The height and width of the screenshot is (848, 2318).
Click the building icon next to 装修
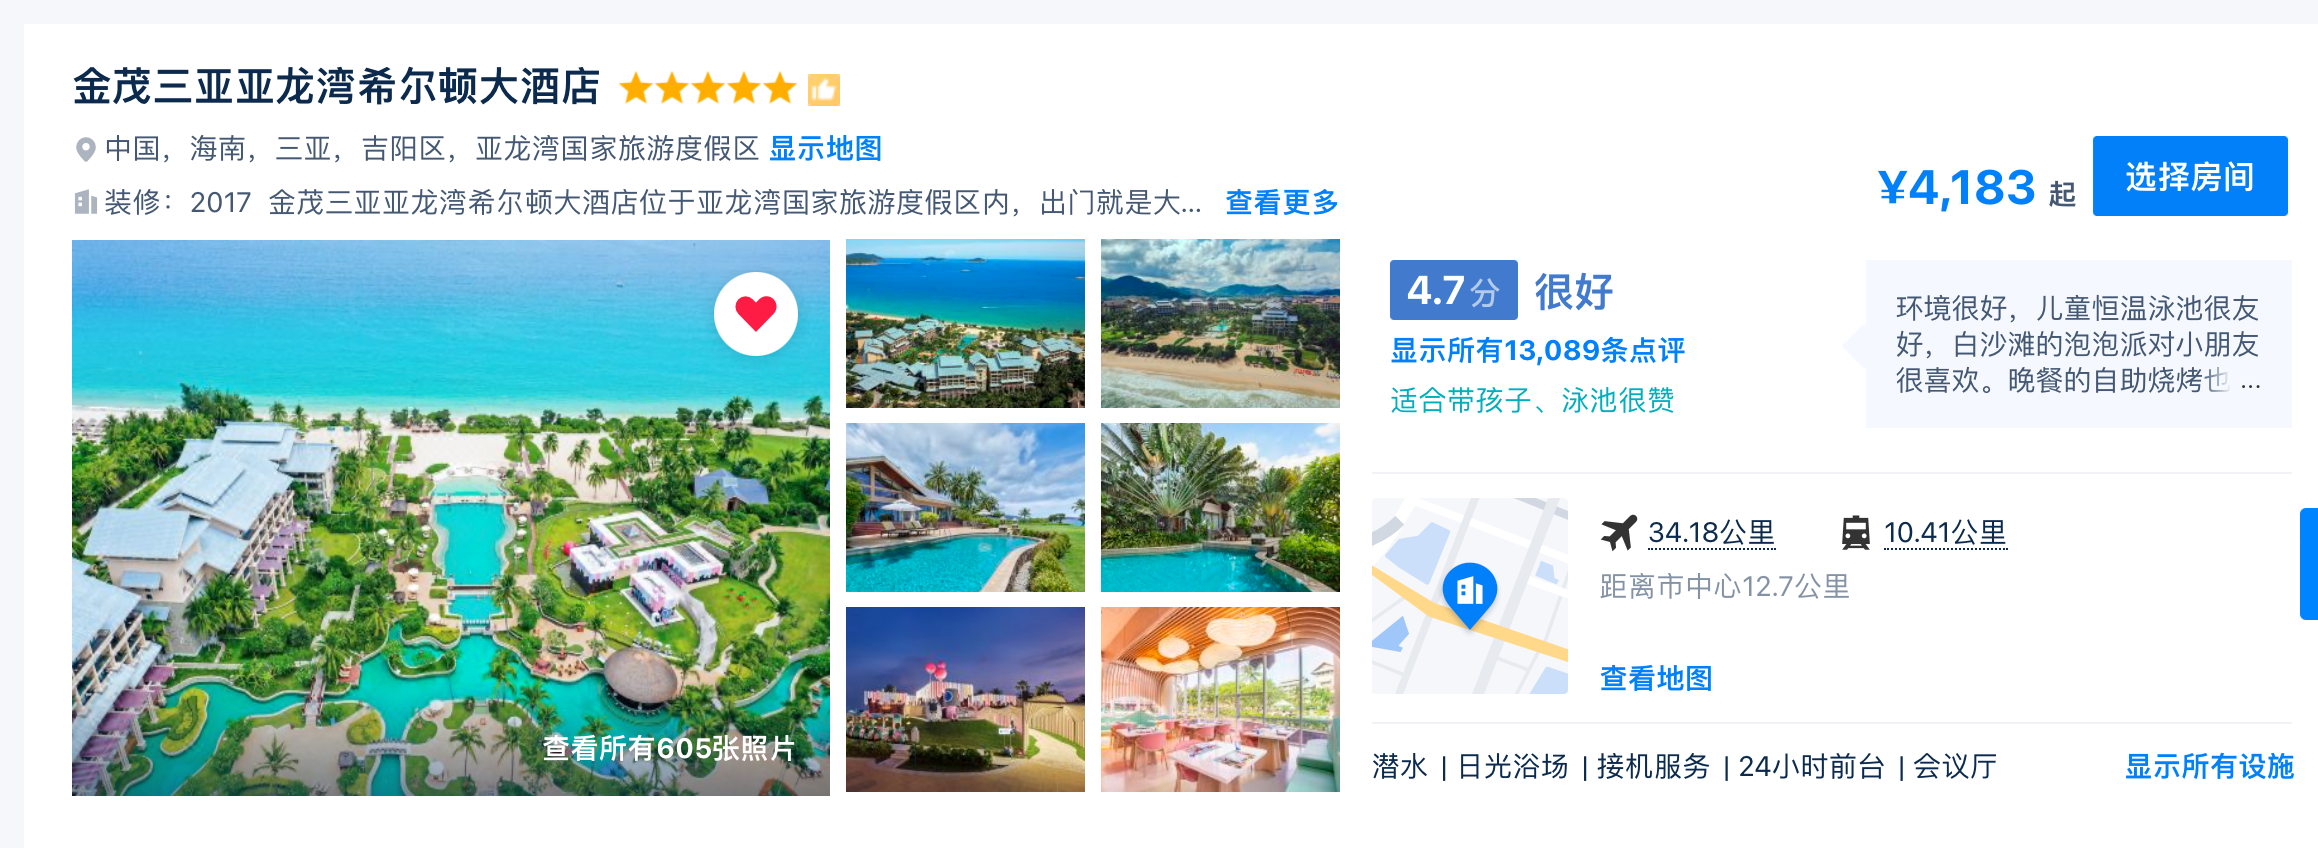click(x=86, y=203)
